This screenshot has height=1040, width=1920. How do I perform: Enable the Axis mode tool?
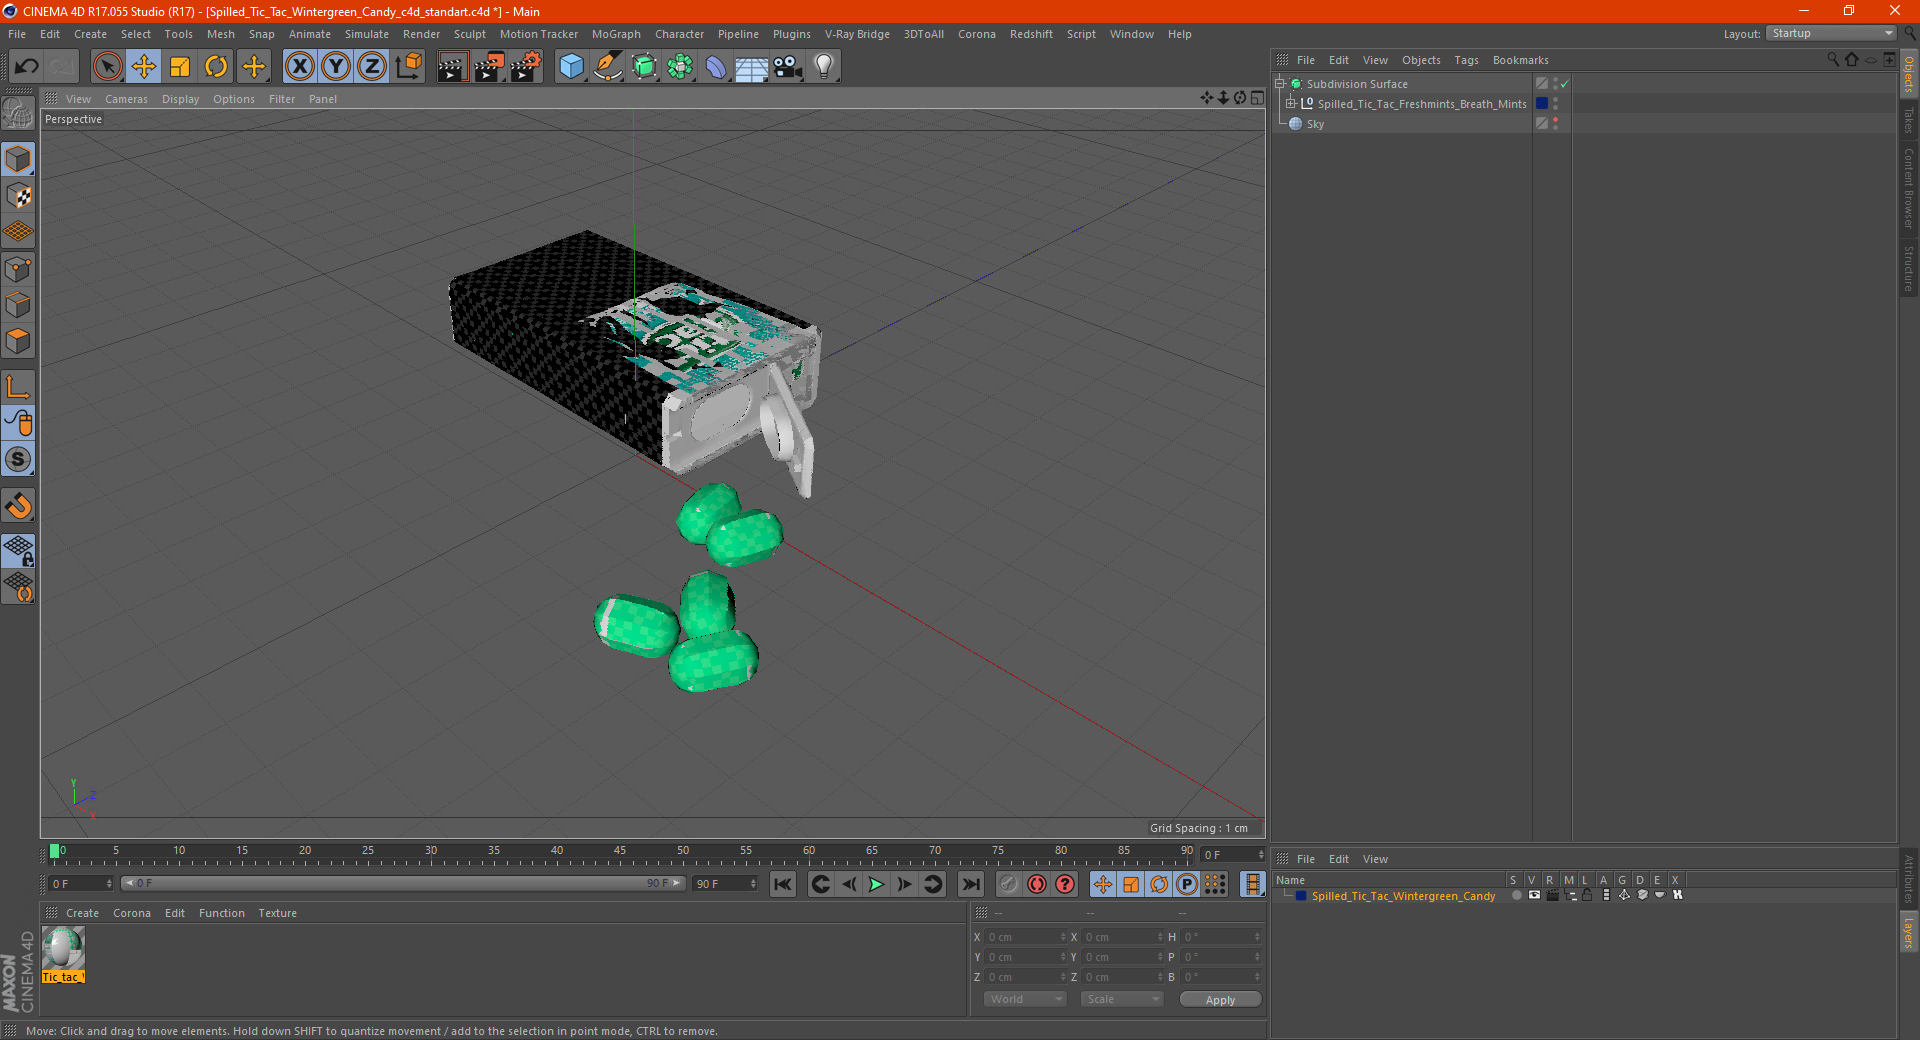coord(19,386)
